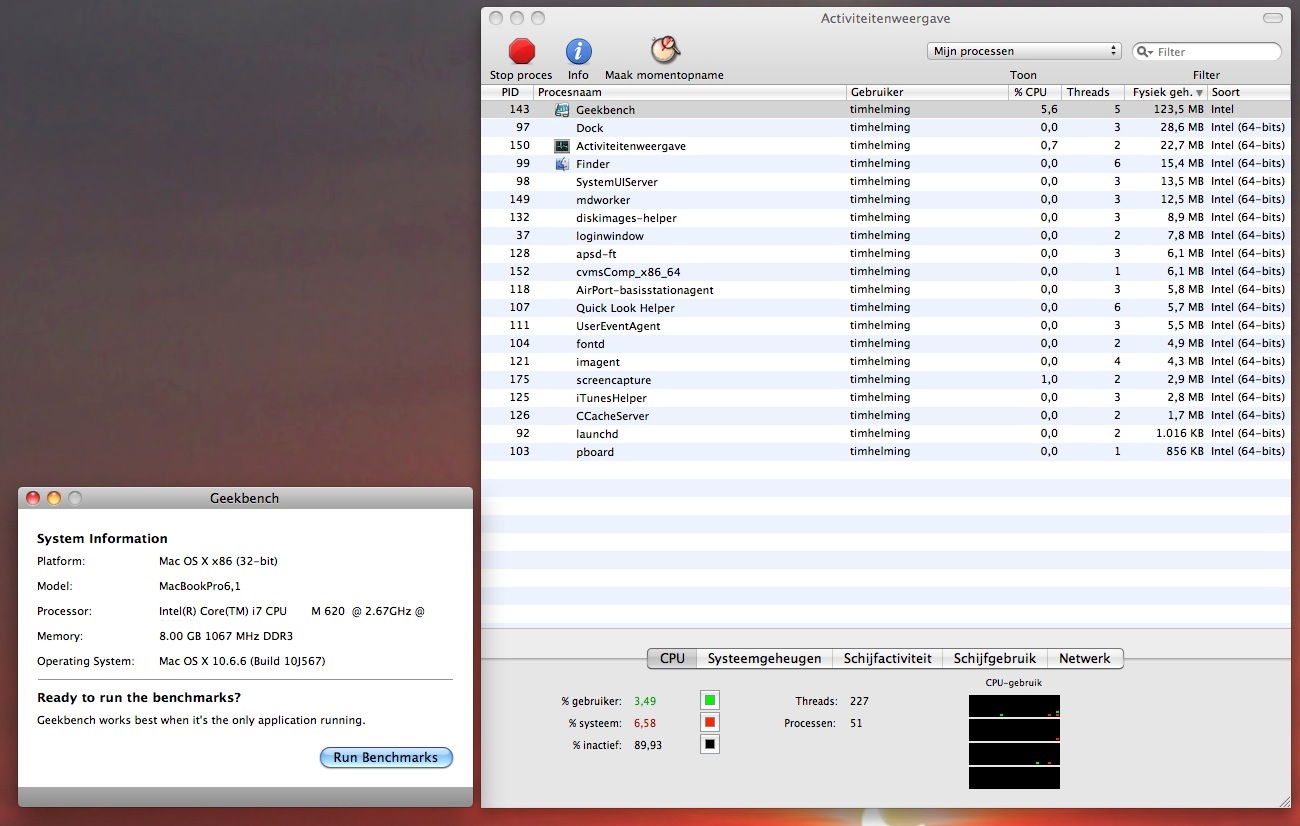
Task: Sort by Procesnaam column header
Action: [690, 92]
